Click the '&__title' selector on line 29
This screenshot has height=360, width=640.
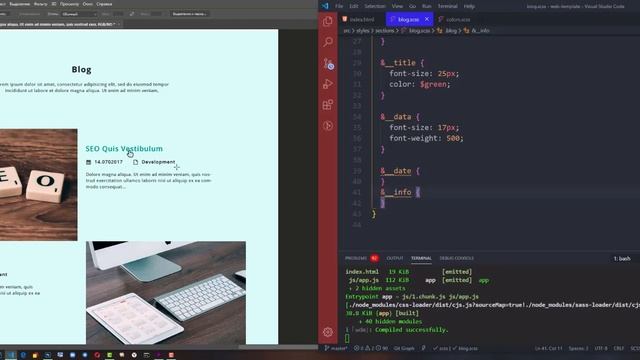[398, 63]
